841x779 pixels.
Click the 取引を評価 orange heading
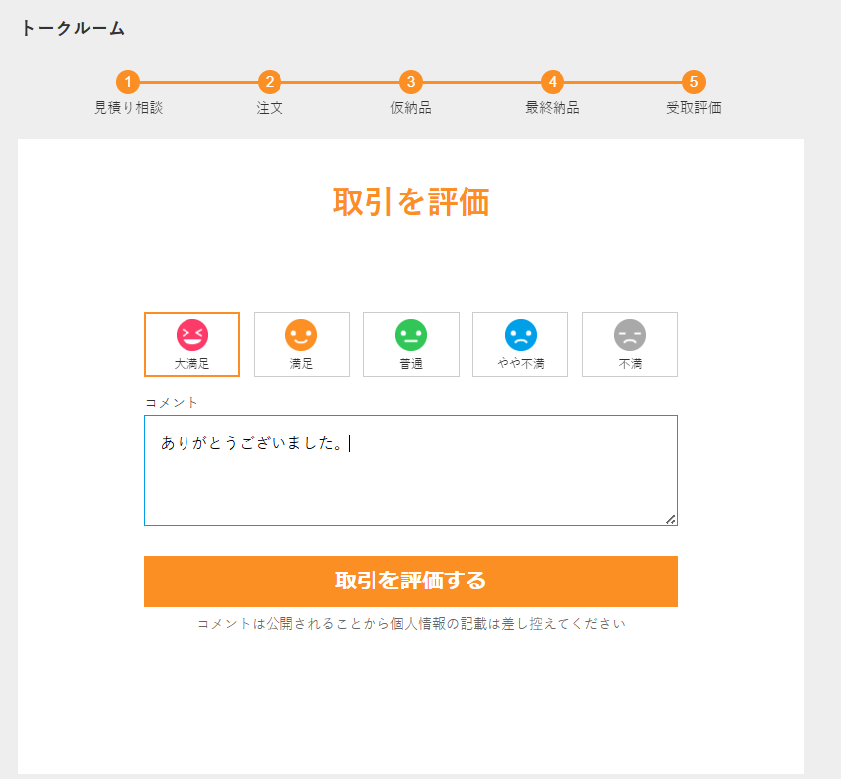pos(410,202)
